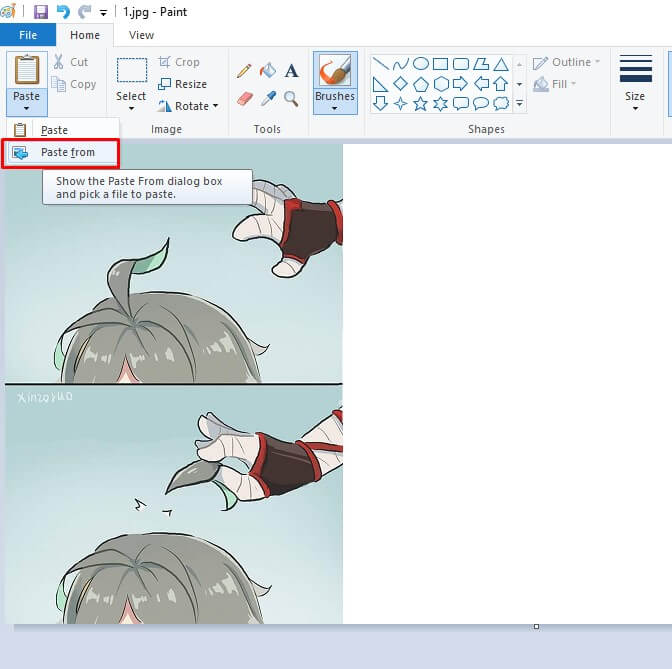
Task: Switch to the Home tab
Action: coord(85,35)
